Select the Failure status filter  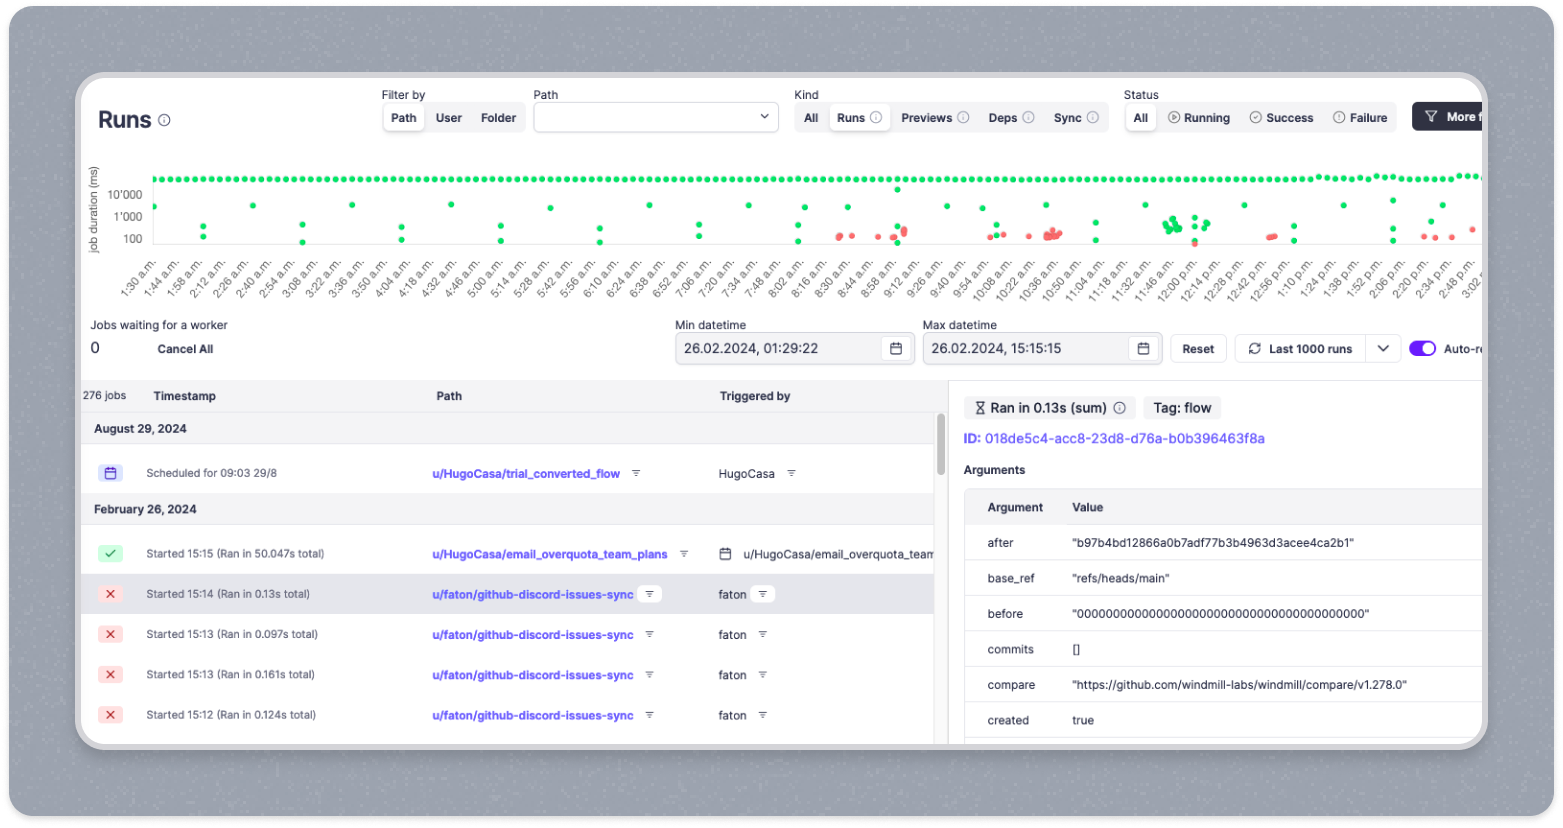1359,118
